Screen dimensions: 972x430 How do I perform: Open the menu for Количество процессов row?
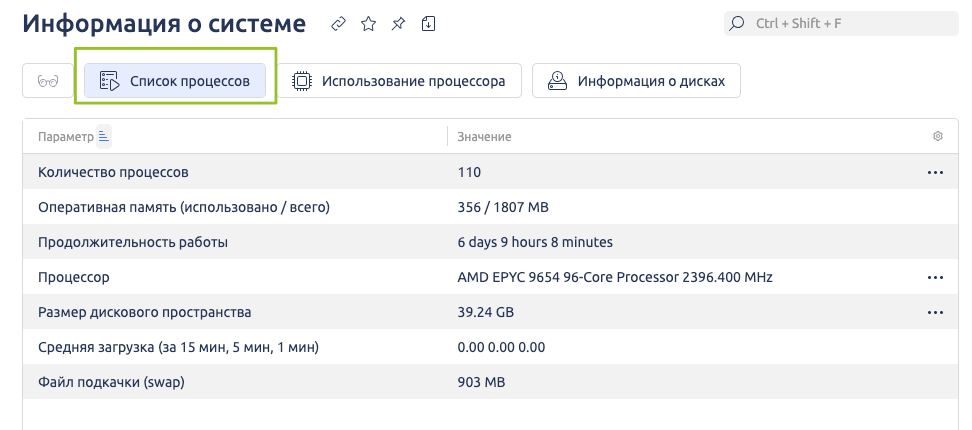[935, 172]
